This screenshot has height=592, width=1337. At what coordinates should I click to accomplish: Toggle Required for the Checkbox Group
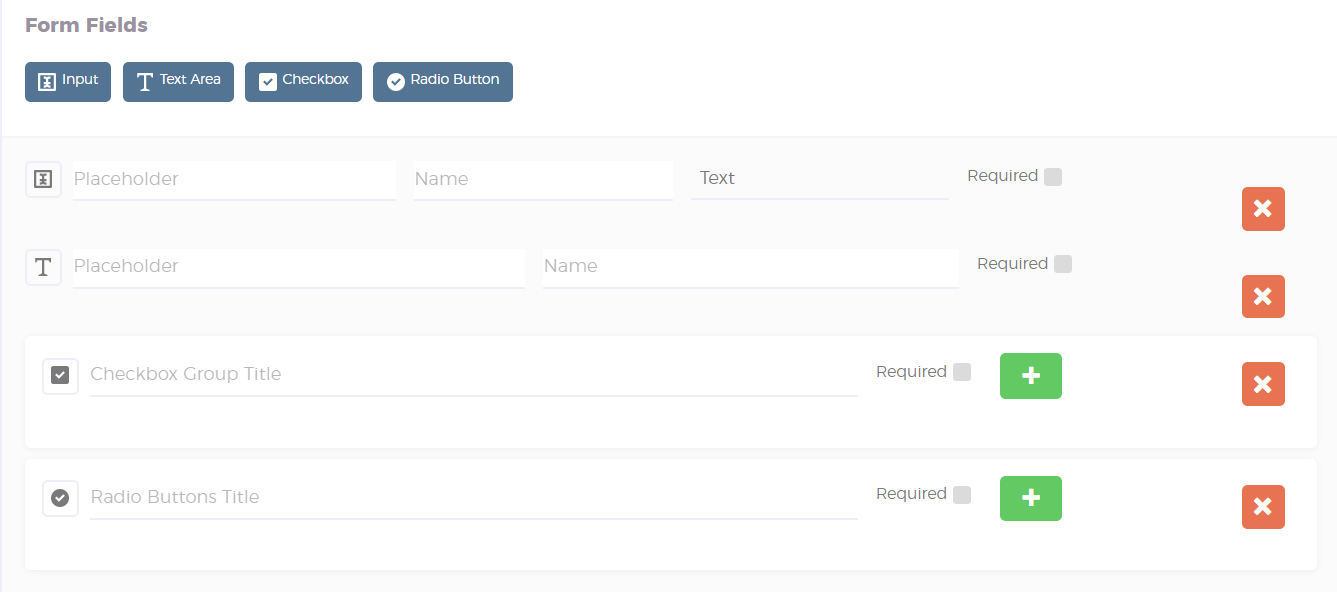point(962,371)
